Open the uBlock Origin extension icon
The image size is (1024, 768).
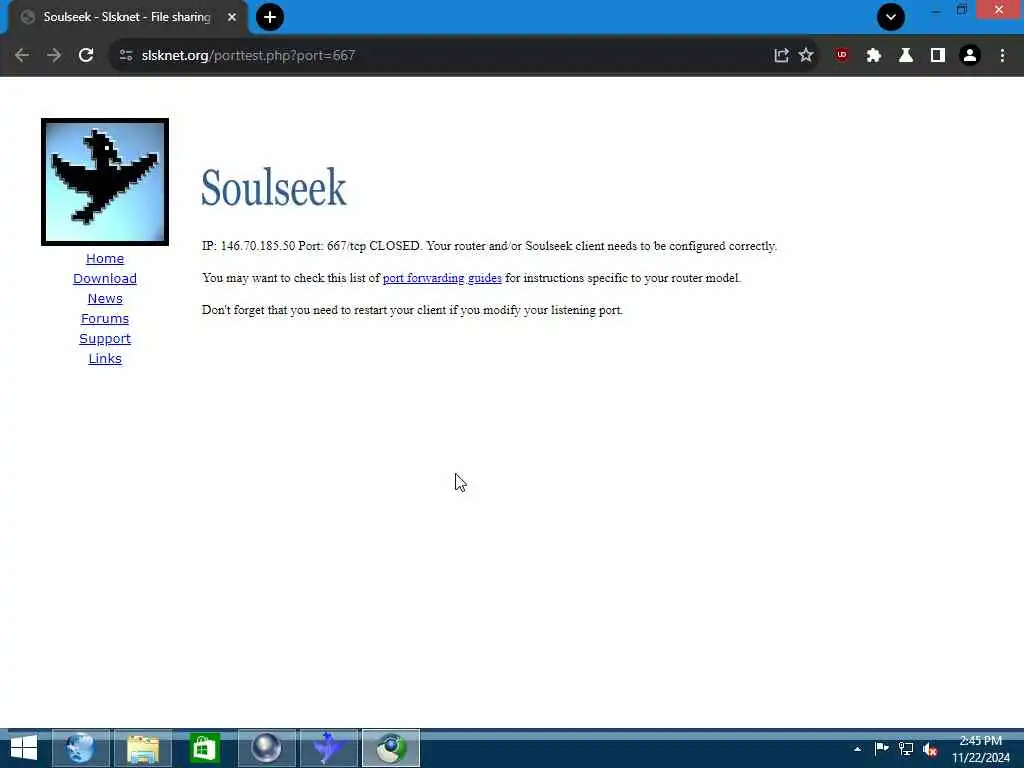[x=842, y=56]
